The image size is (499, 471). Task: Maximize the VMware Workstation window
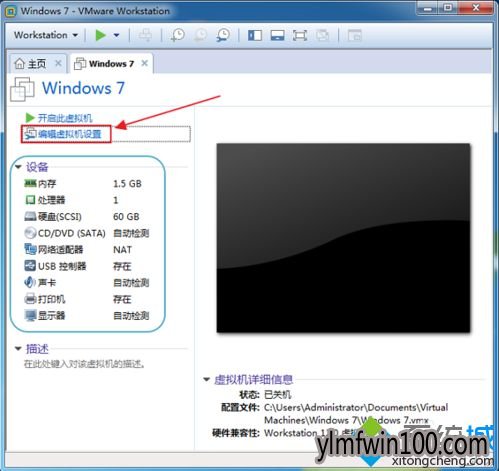(x=448, y=8)
